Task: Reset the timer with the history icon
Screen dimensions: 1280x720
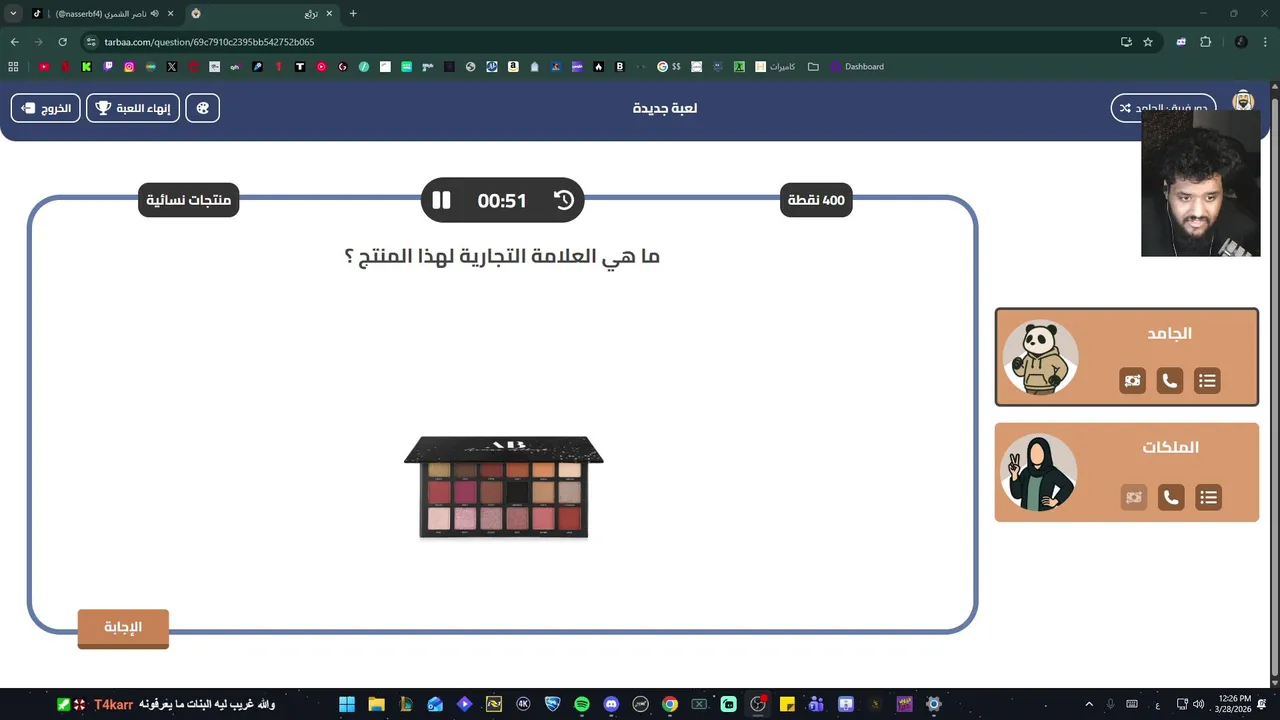Action: pyautogui.click(x=564, y=200)
